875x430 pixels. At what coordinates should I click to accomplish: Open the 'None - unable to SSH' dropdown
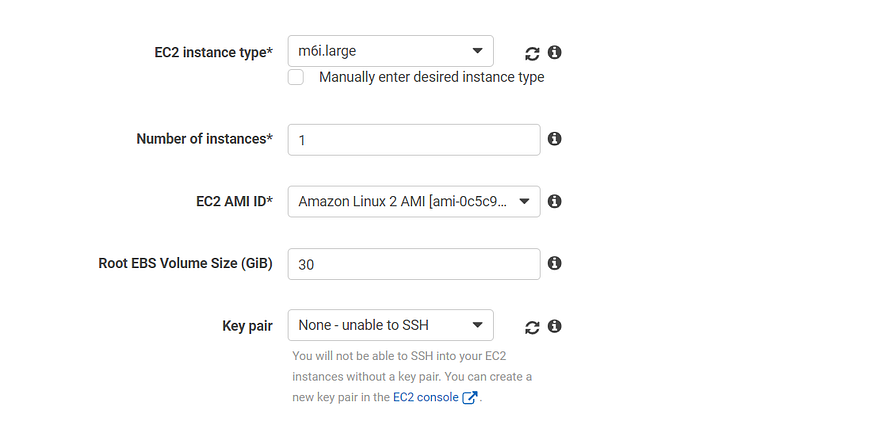coord(390,325)
